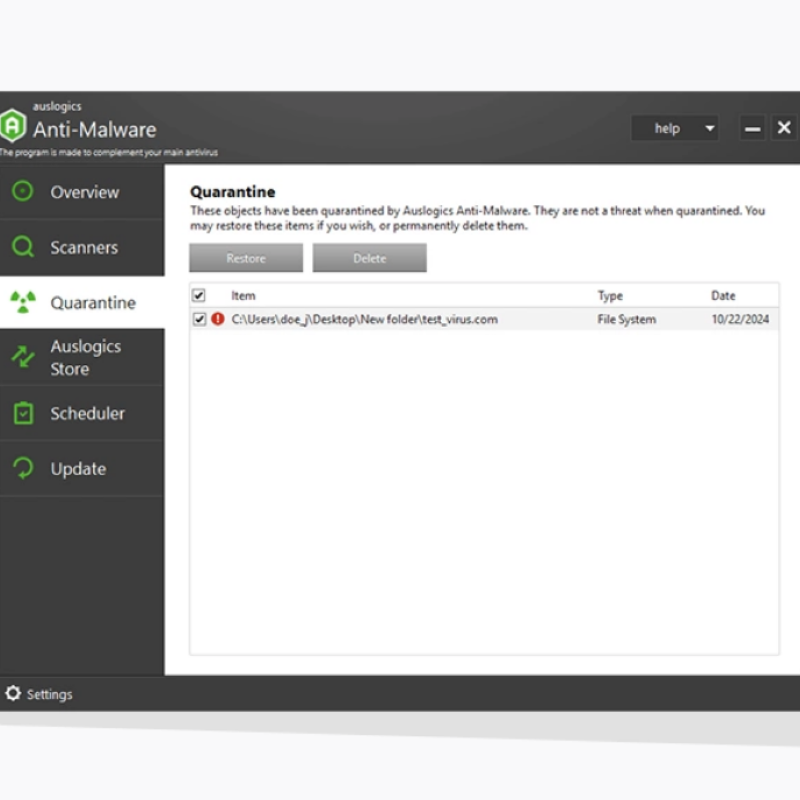800x800 pixels.
Task: Click the Update refresh icon
Action: point(22,468)
